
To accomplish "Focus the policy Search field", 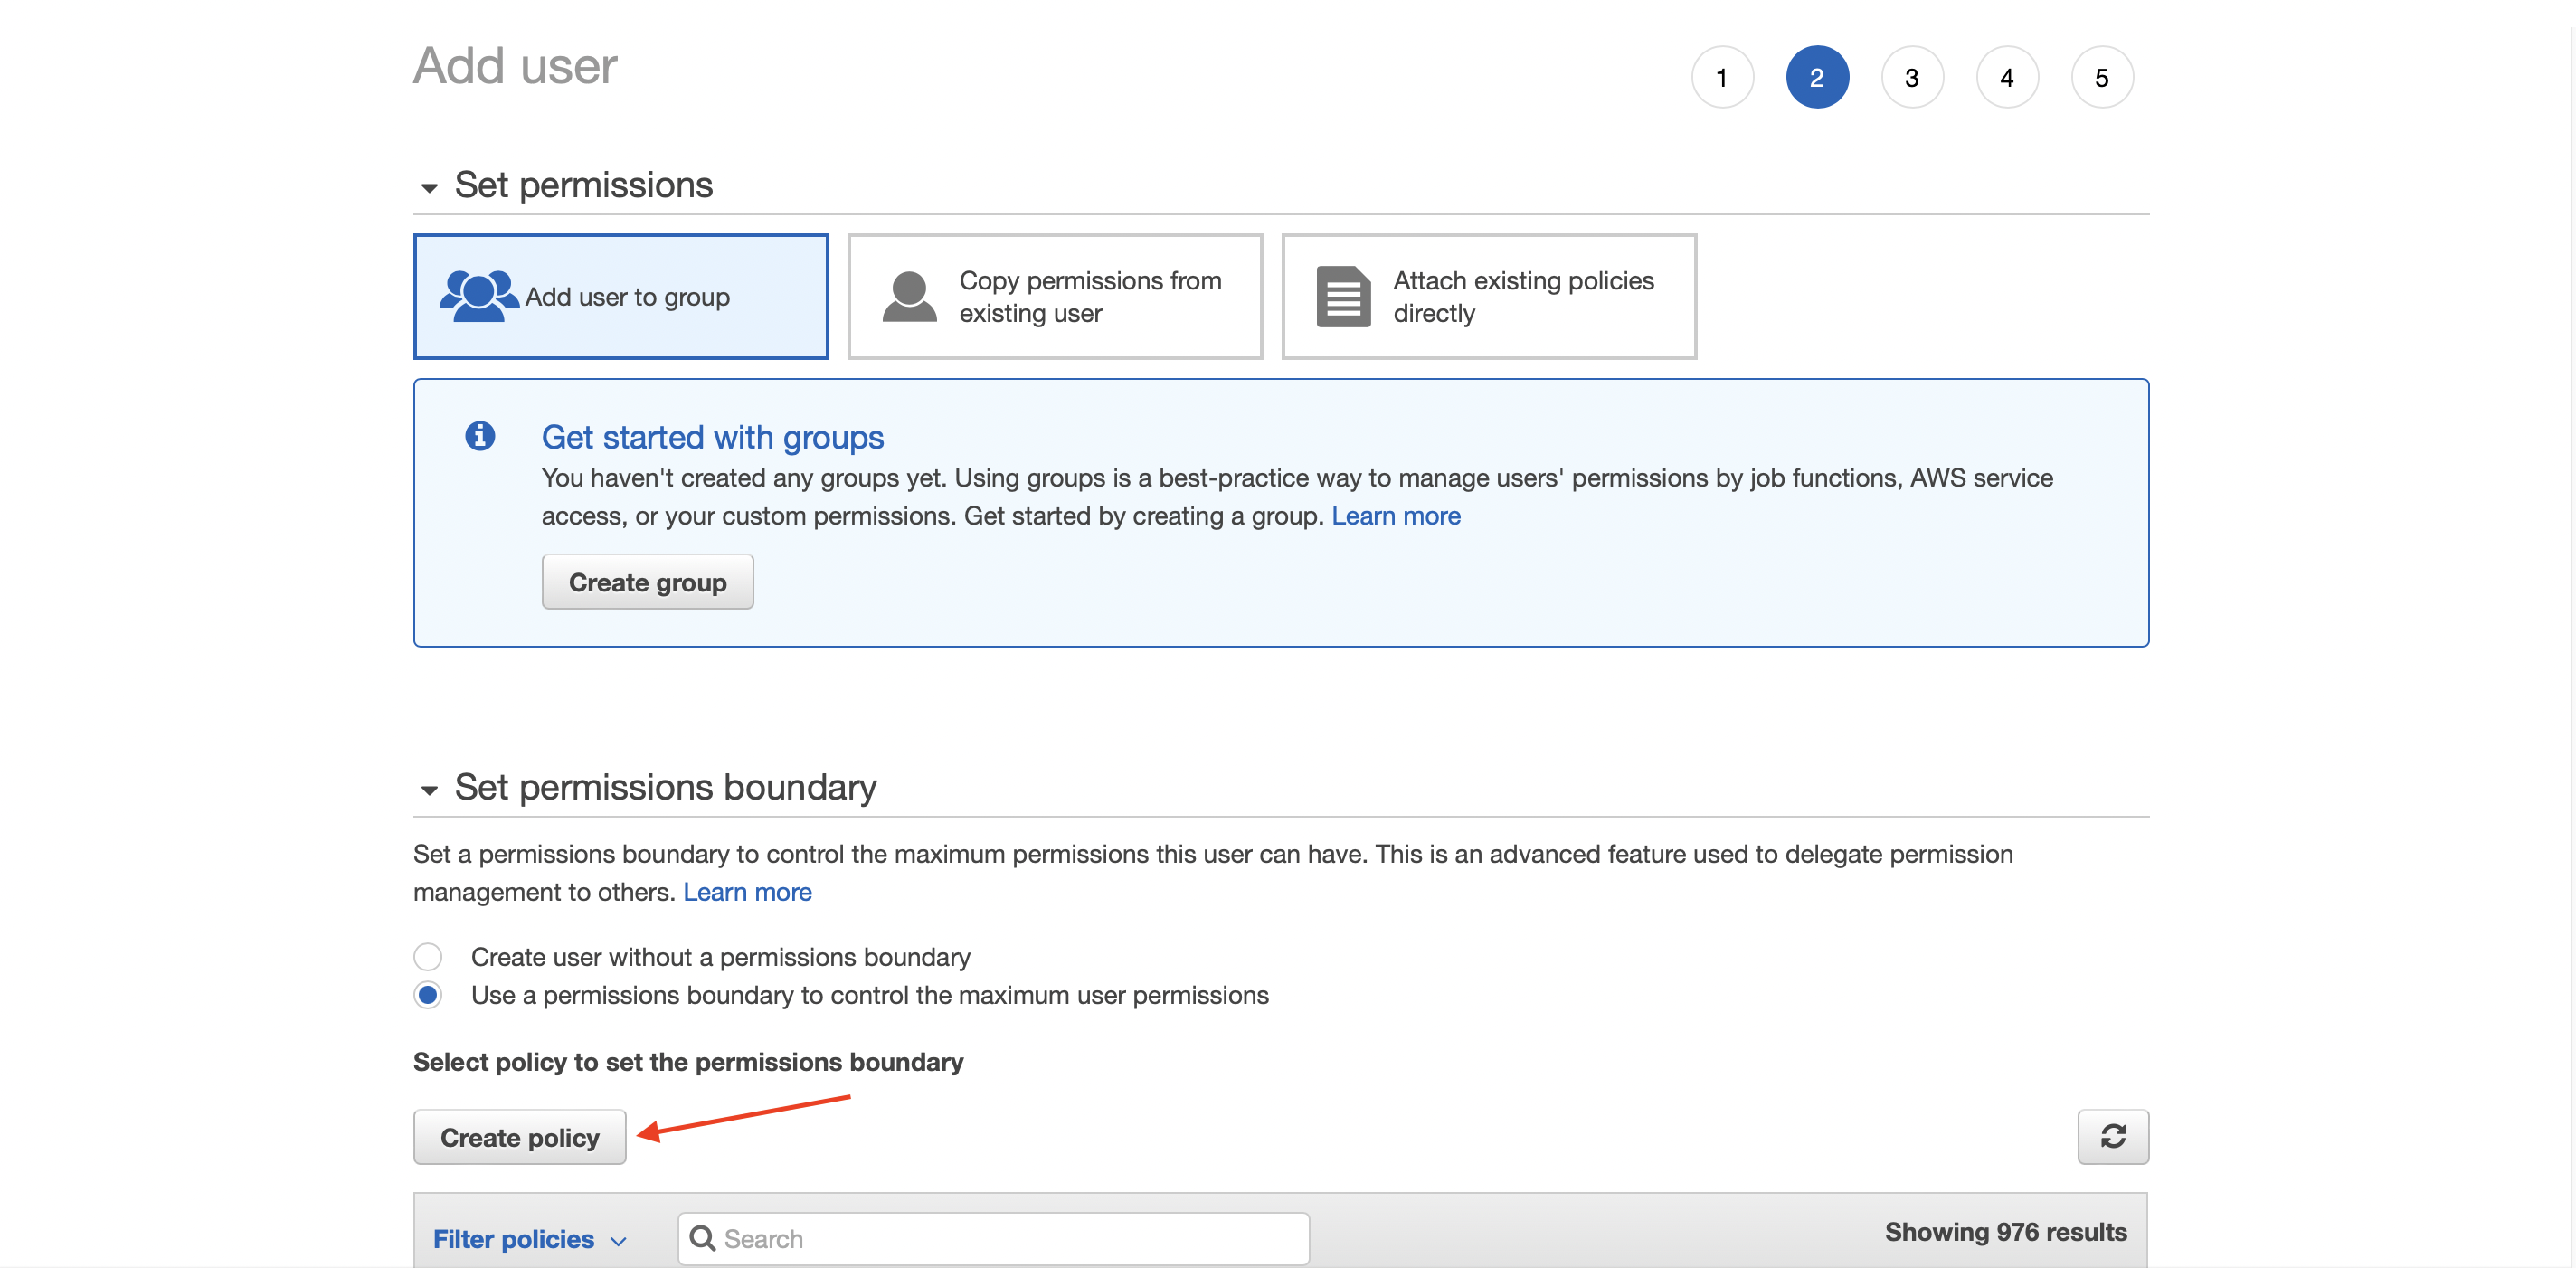I will pyautogui.click(x=993, y=1238).
